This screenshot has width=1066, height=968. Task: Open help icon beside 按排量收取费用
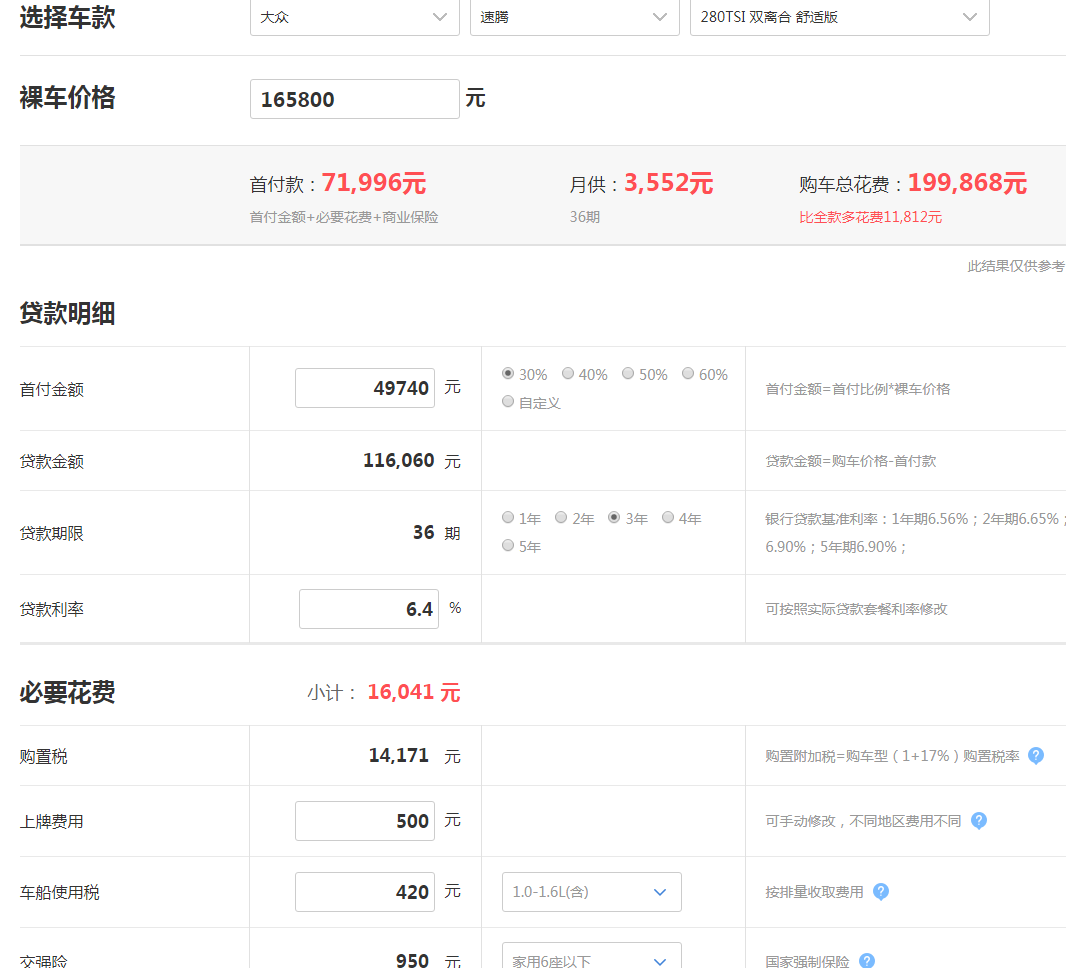(x=880, y=891)
